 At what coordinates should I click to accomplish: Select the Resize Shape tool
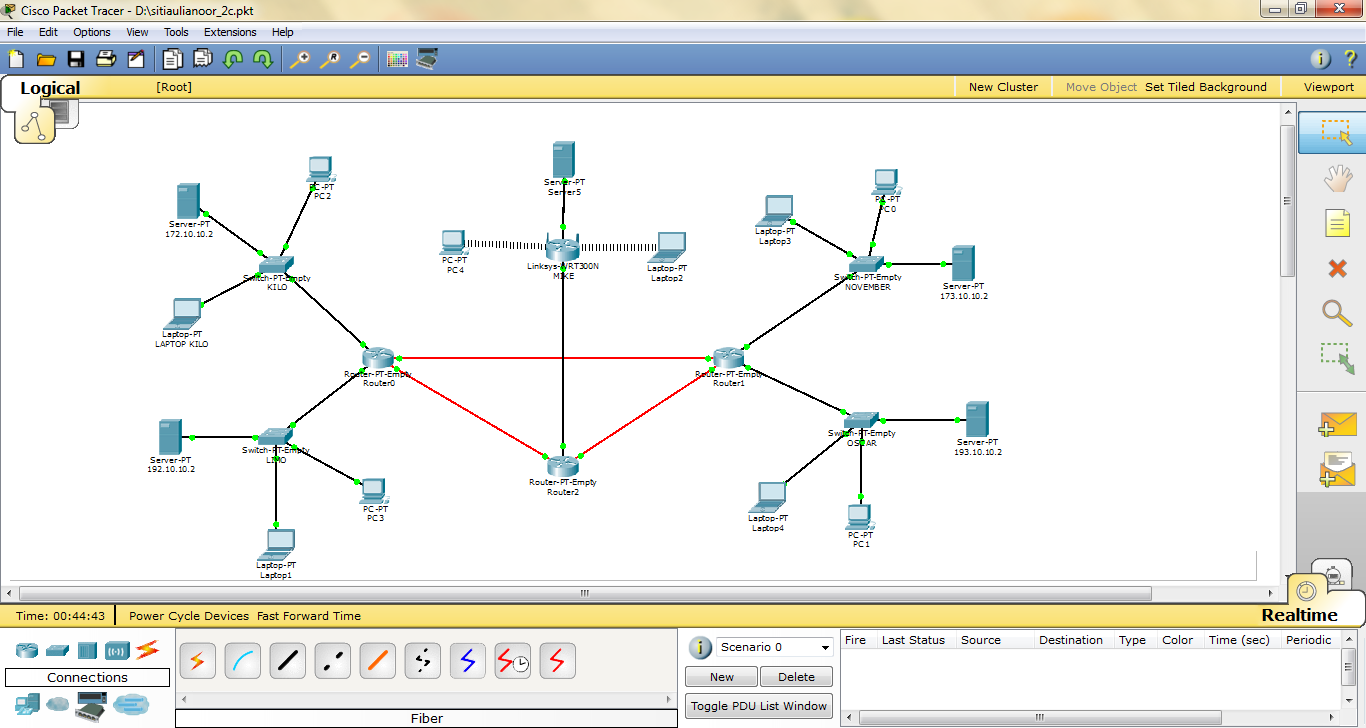click(x=1337, y=359)
